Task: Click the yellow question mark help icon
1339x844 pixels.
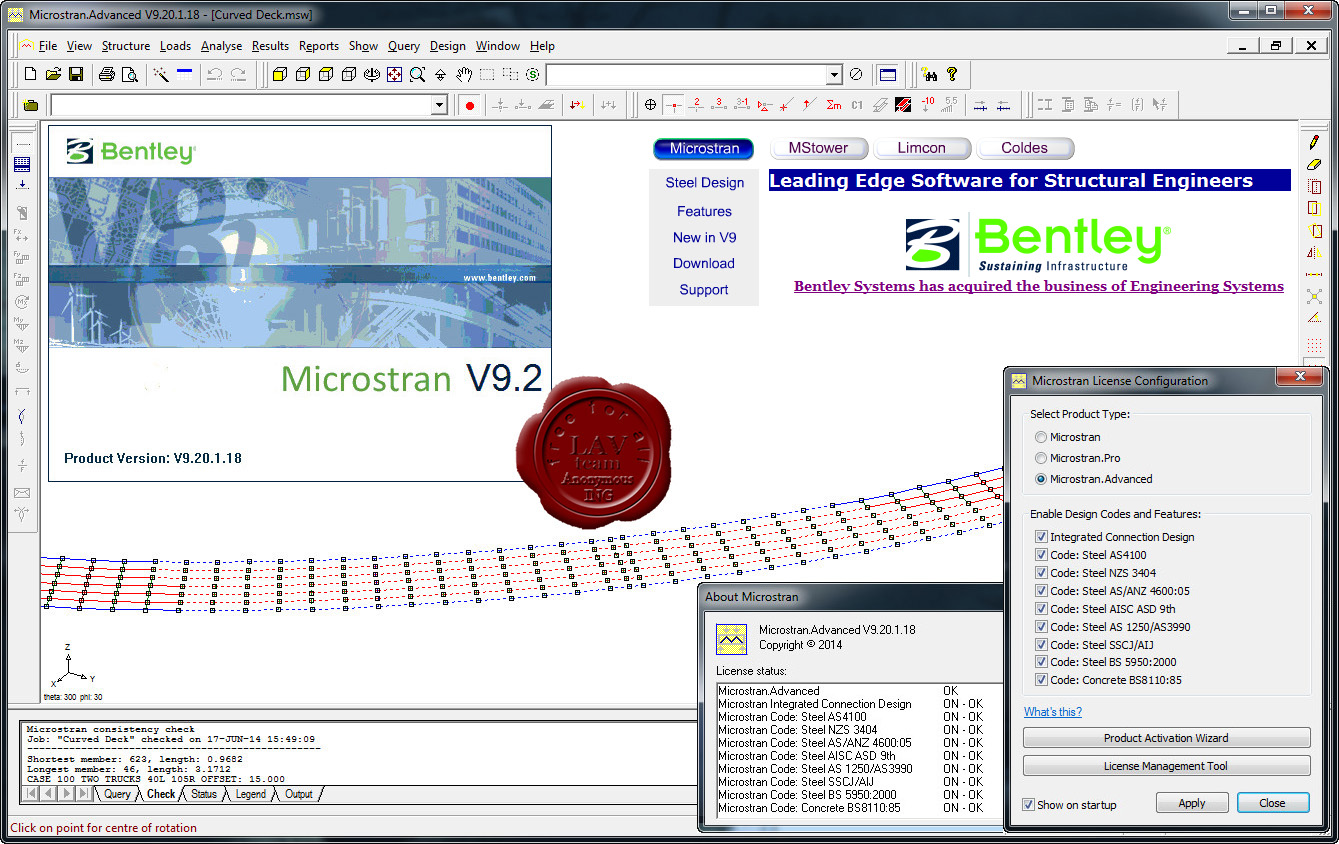Action: (x=952, y=74)
